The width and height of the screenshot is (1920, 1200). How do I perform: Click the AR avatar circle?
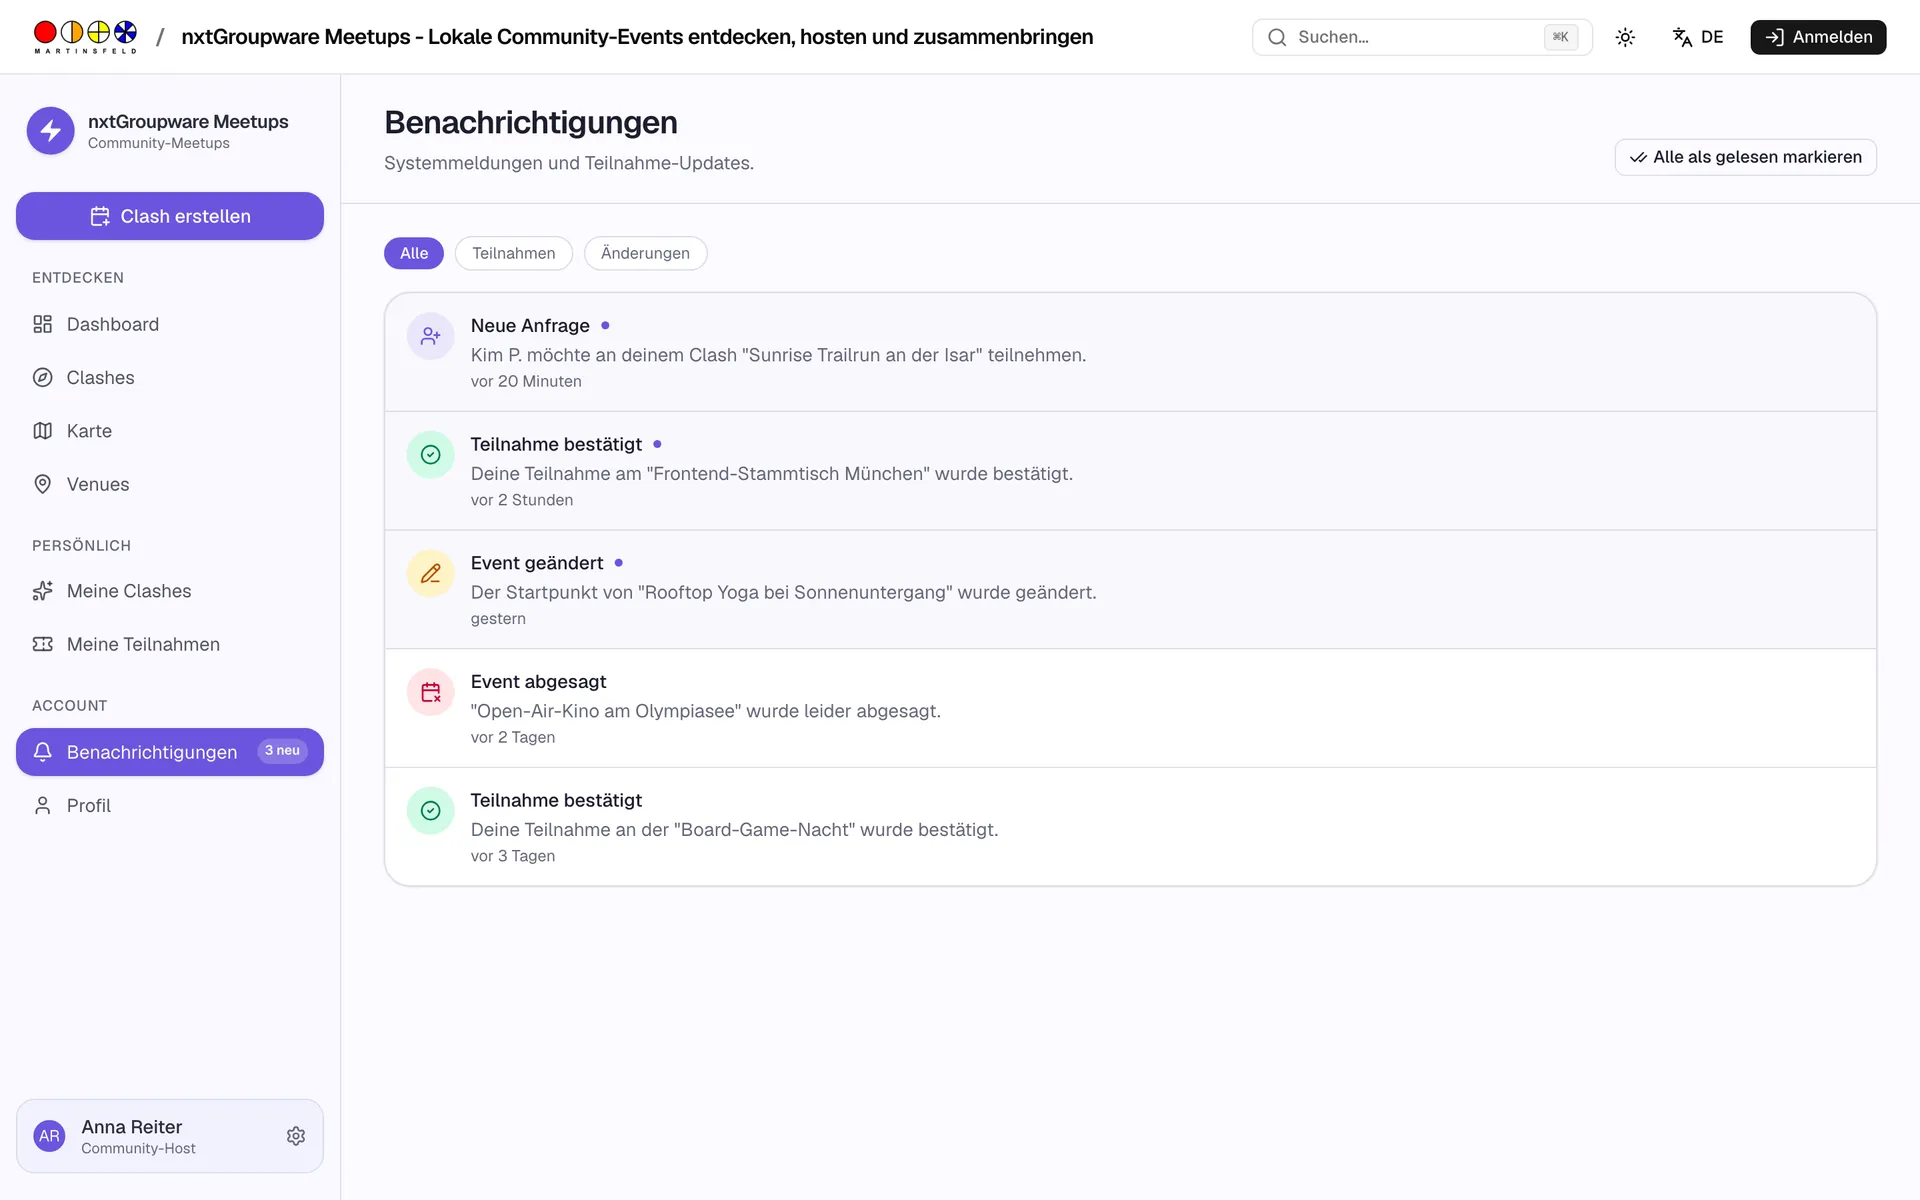(x=49, y=1136)
